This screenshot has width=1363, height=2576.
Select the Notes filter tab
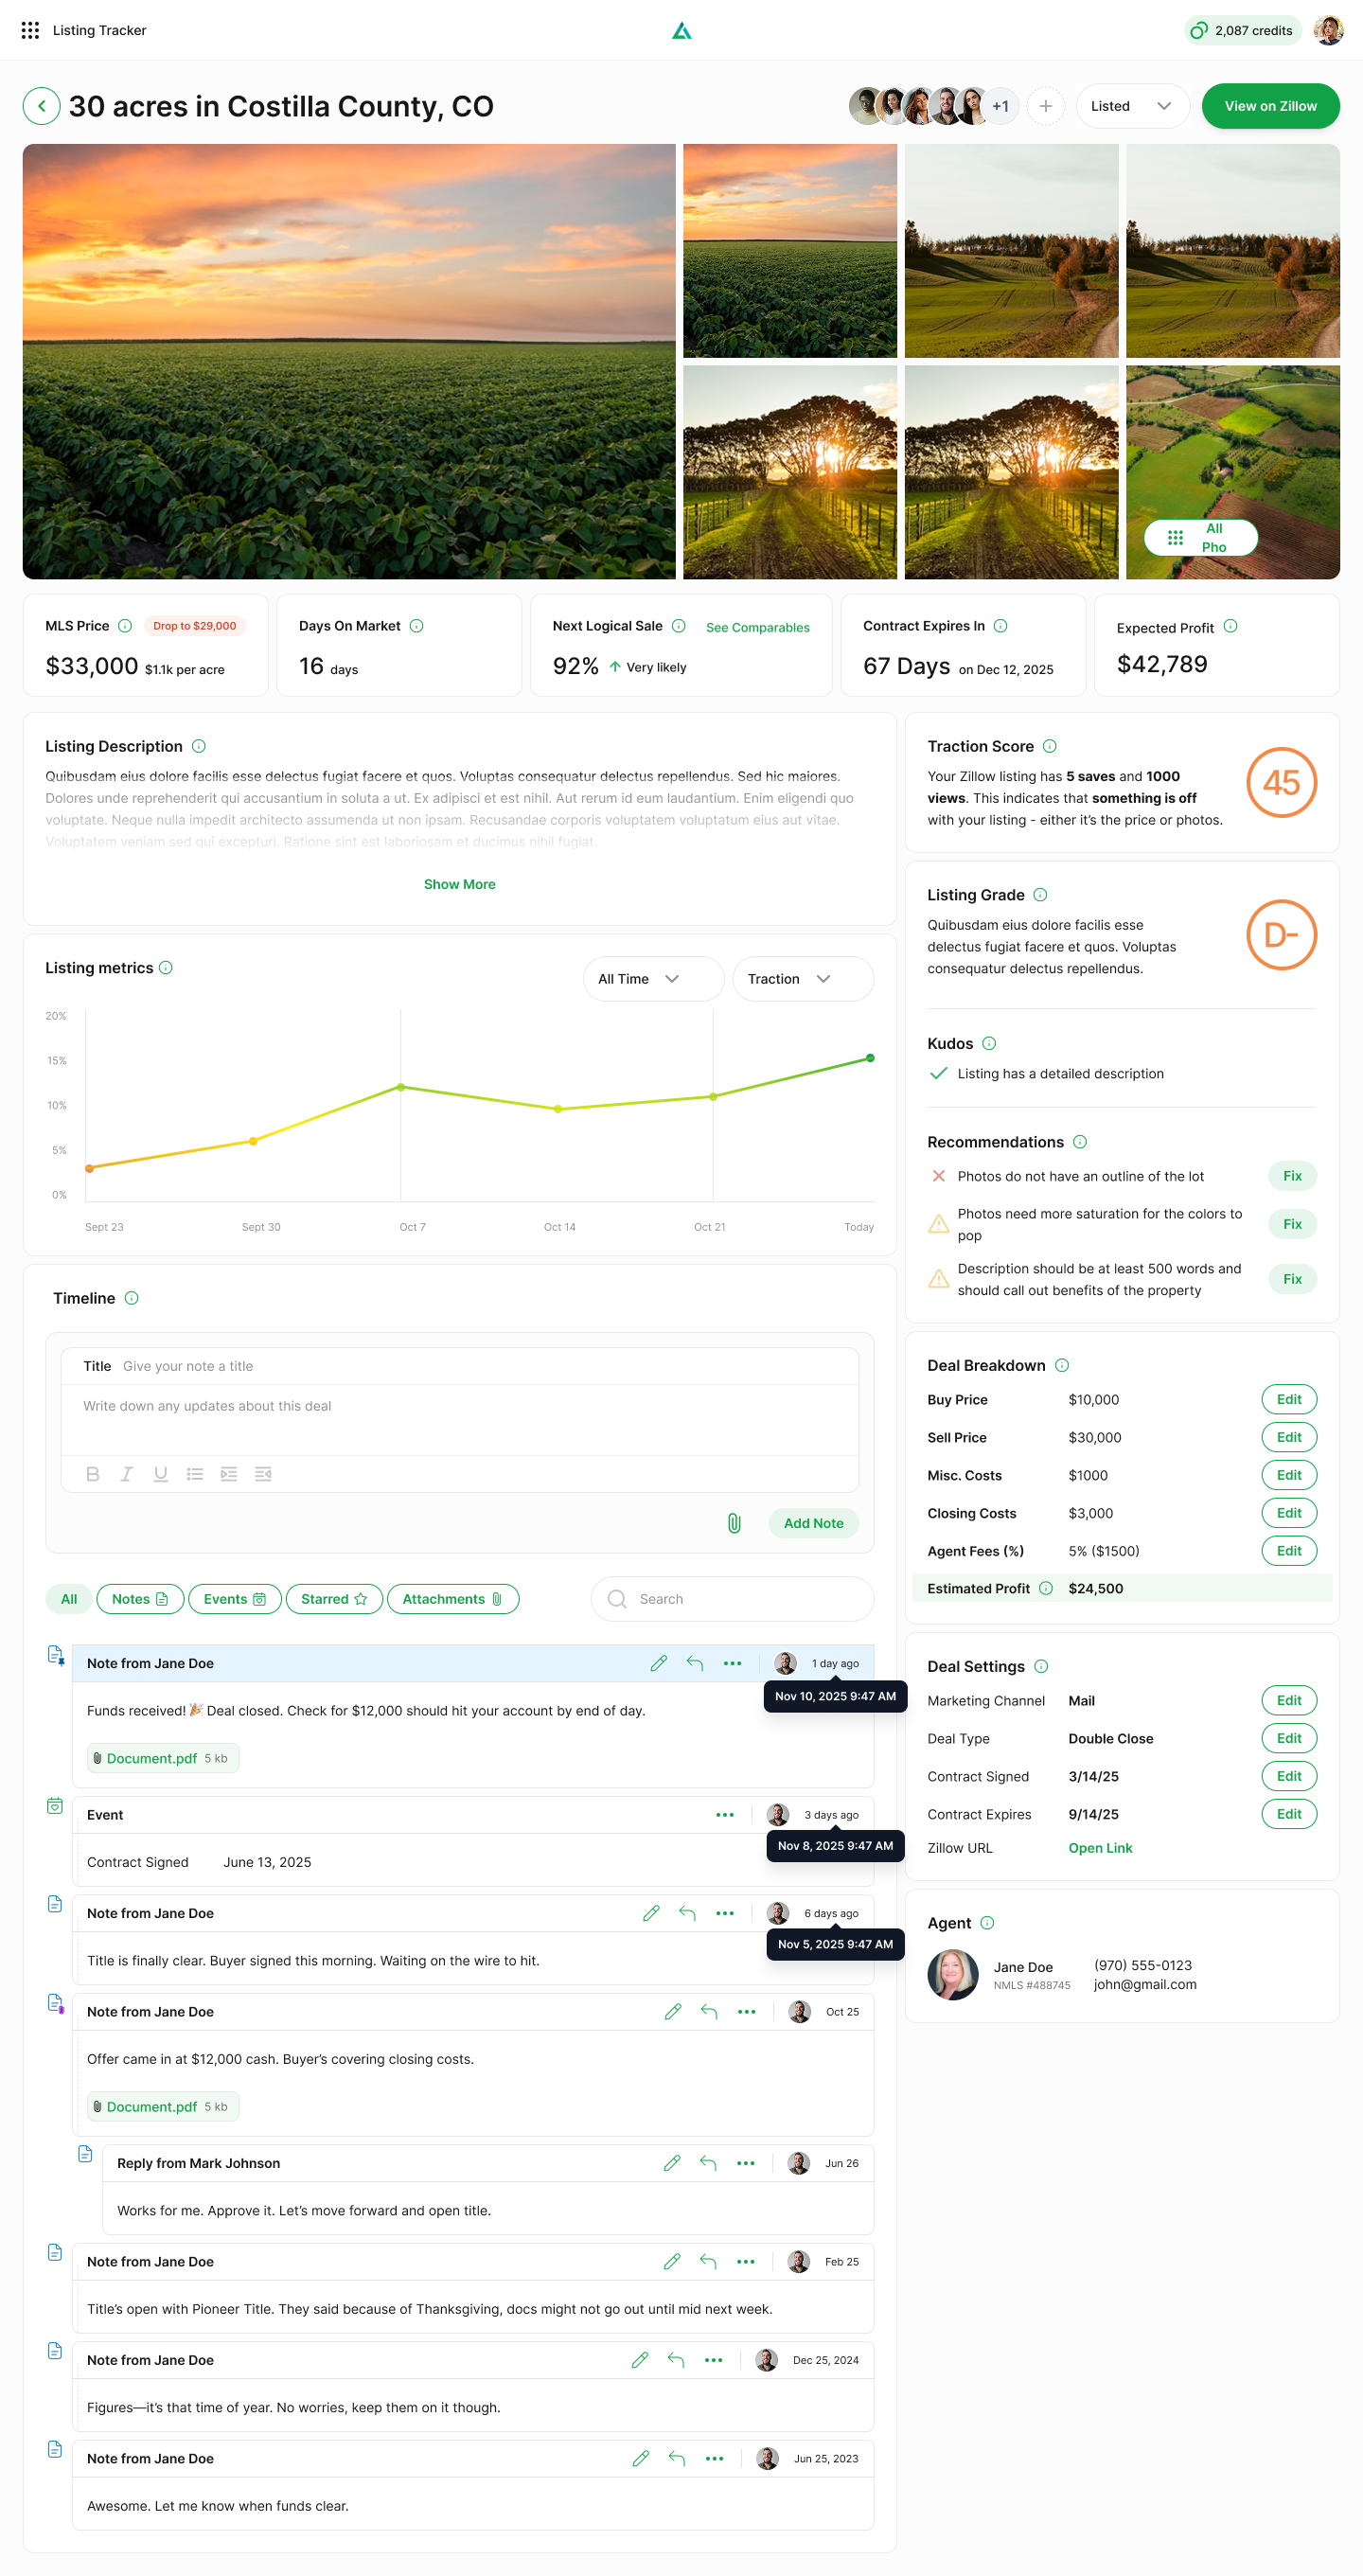[x=139, y=1599]
